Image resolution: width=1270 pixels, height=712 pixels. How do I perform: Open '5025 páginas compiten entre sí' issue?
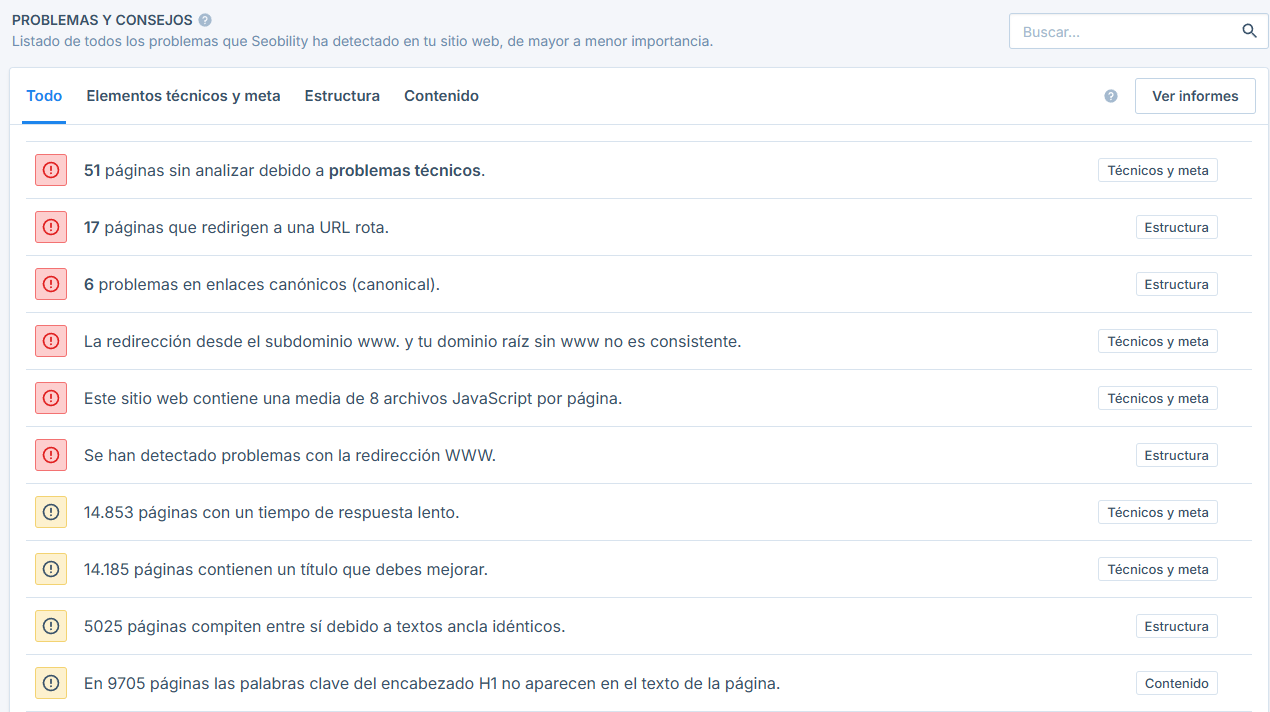click(x=325, y=626)
